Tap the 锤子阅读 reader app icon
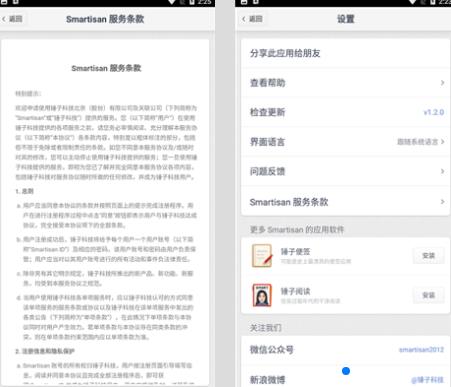This screenshot has width=451, height=387. click(x=262, y=295)
